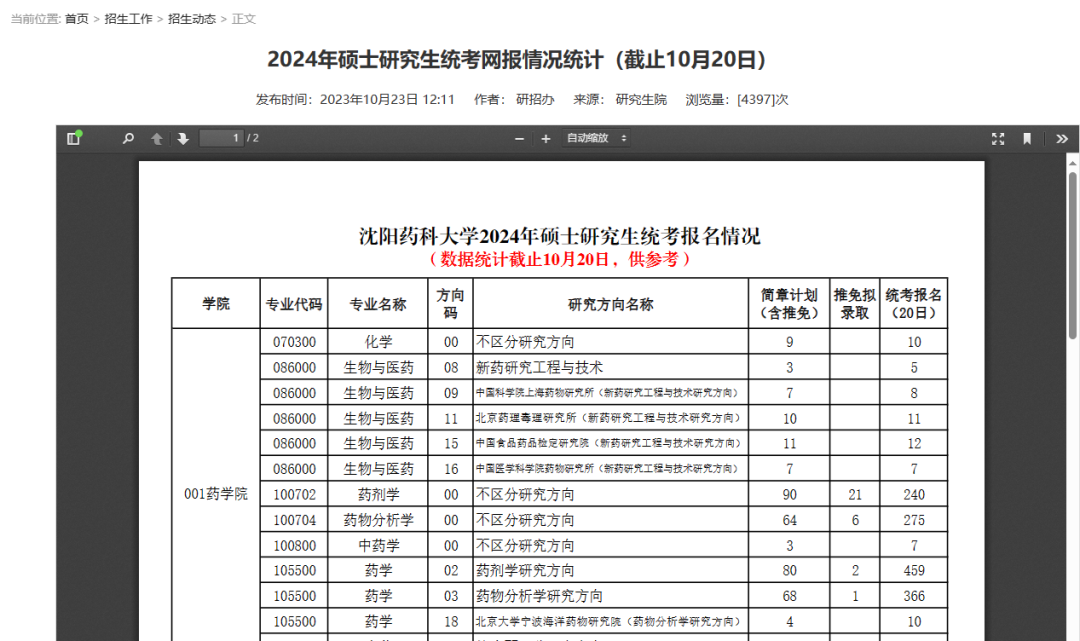This screenshot has width=1080, height=641.
Task: Toggle the PDF viewer sidebar
Action: pos(74,138)
